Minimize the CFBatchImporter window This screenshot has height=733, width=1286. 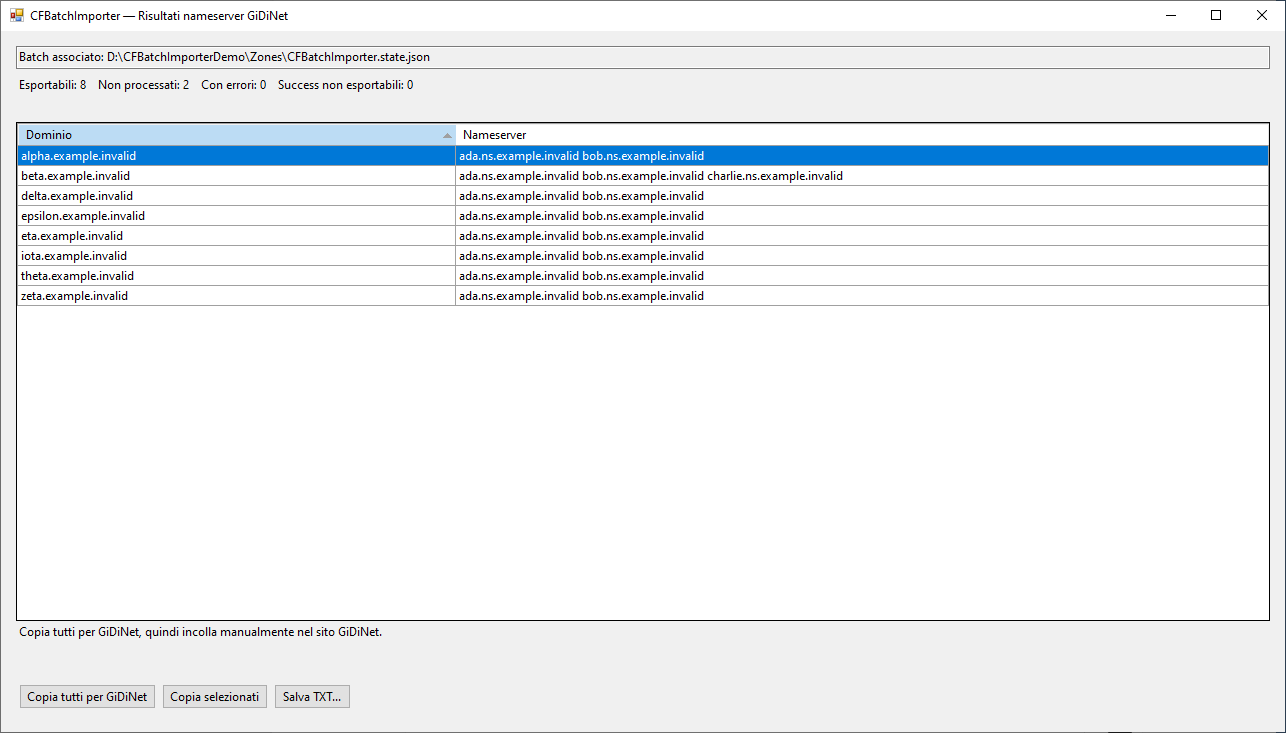[x=1170, y=15]
